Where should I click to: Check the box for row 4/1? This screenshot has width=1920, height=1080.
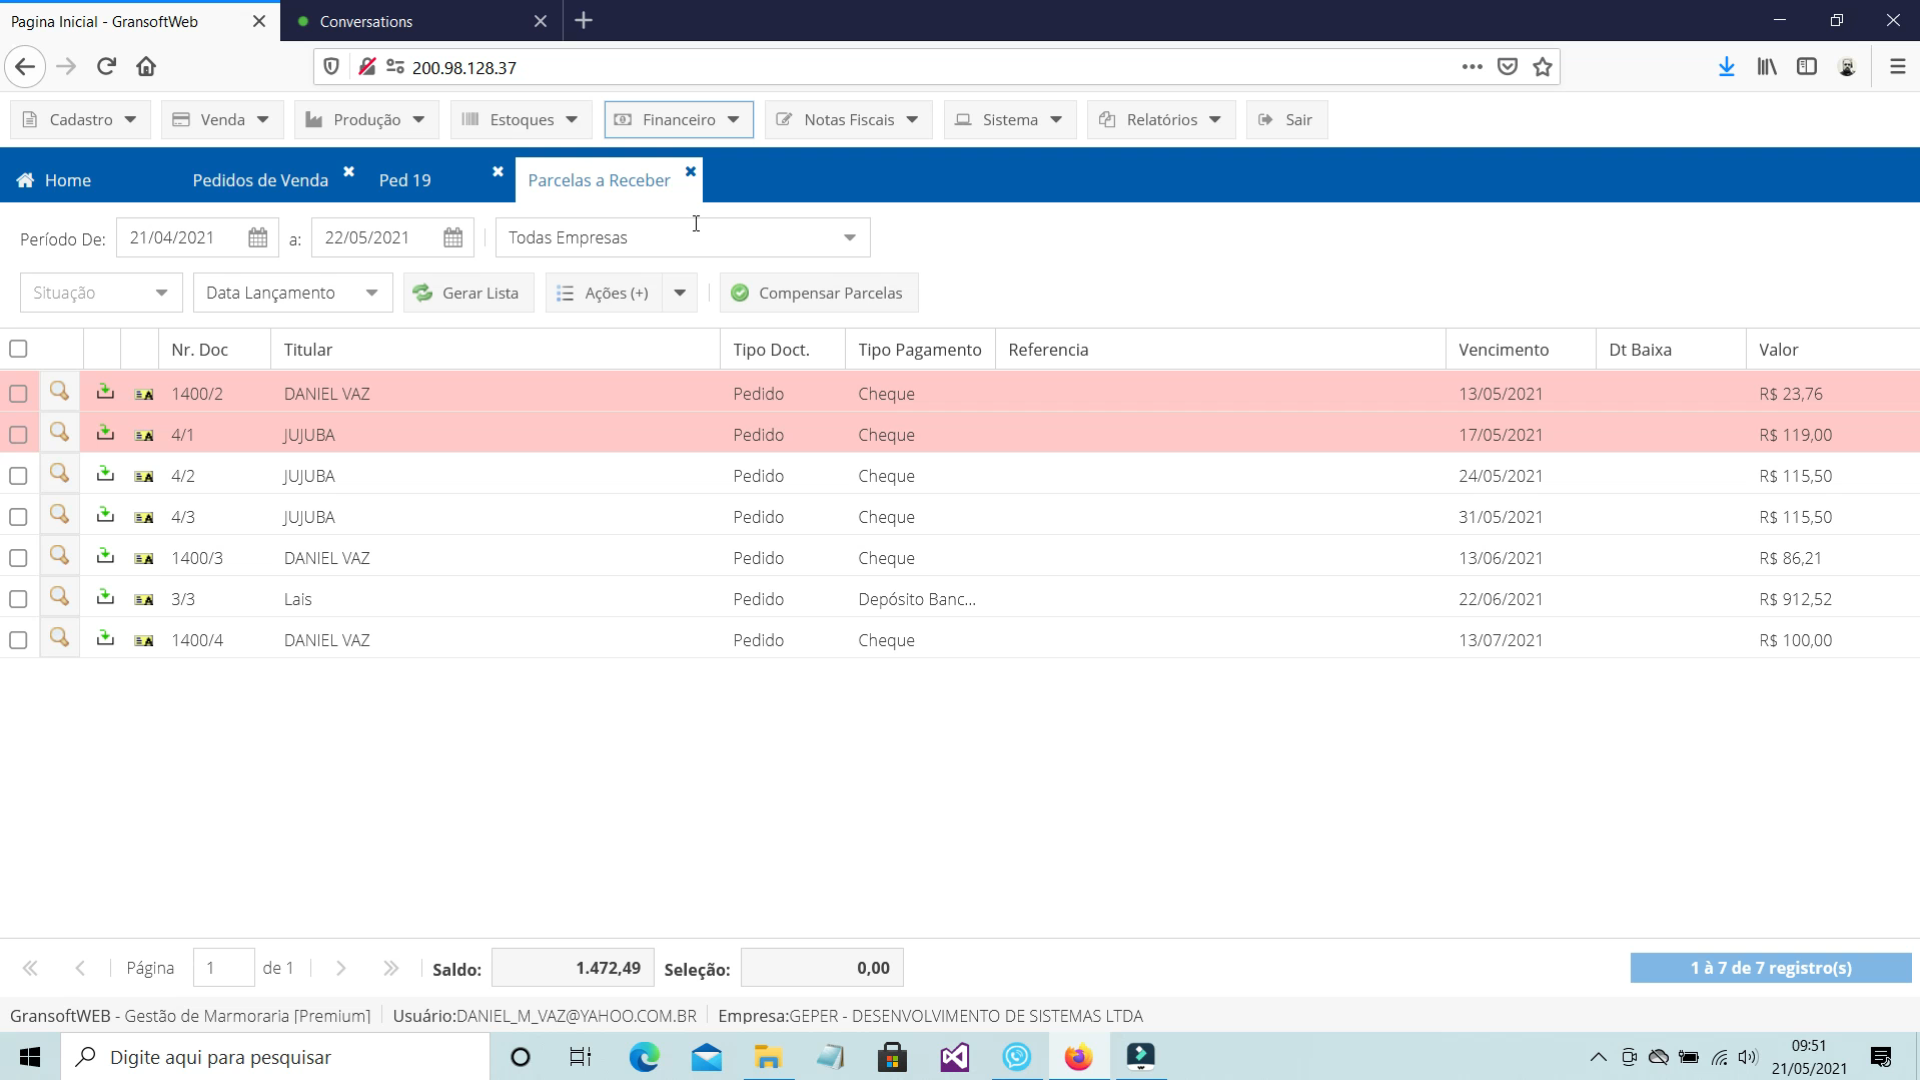point(18,435)
